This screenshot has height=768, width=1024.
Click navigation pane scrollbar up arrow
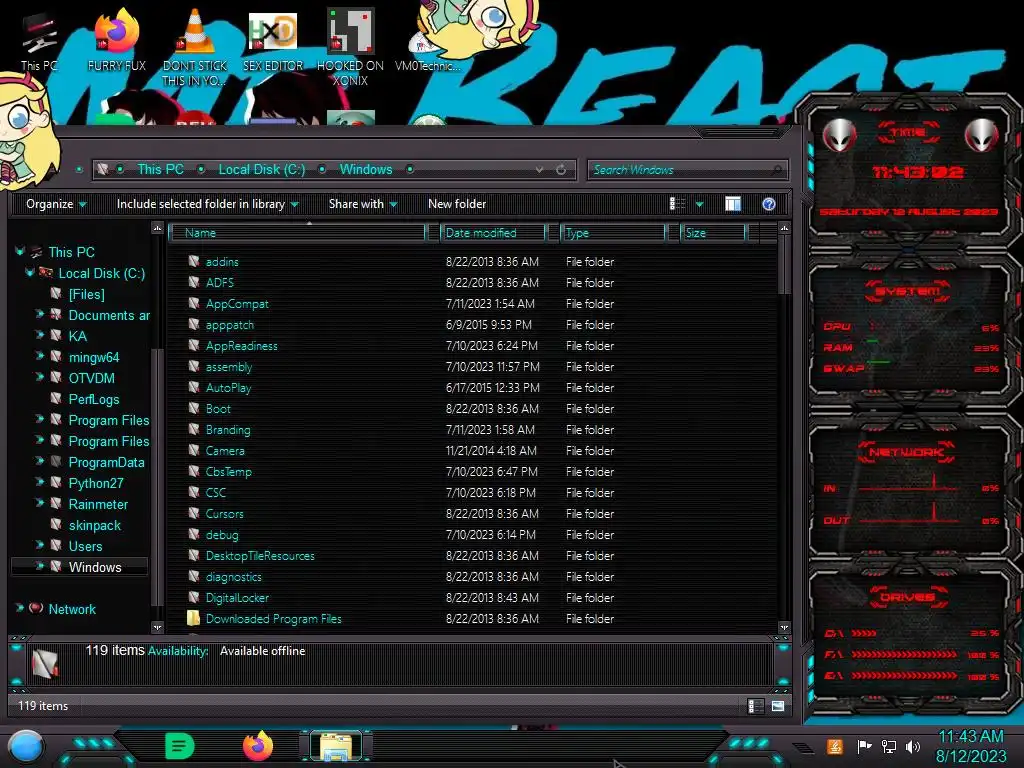click(x=157, y=228)
